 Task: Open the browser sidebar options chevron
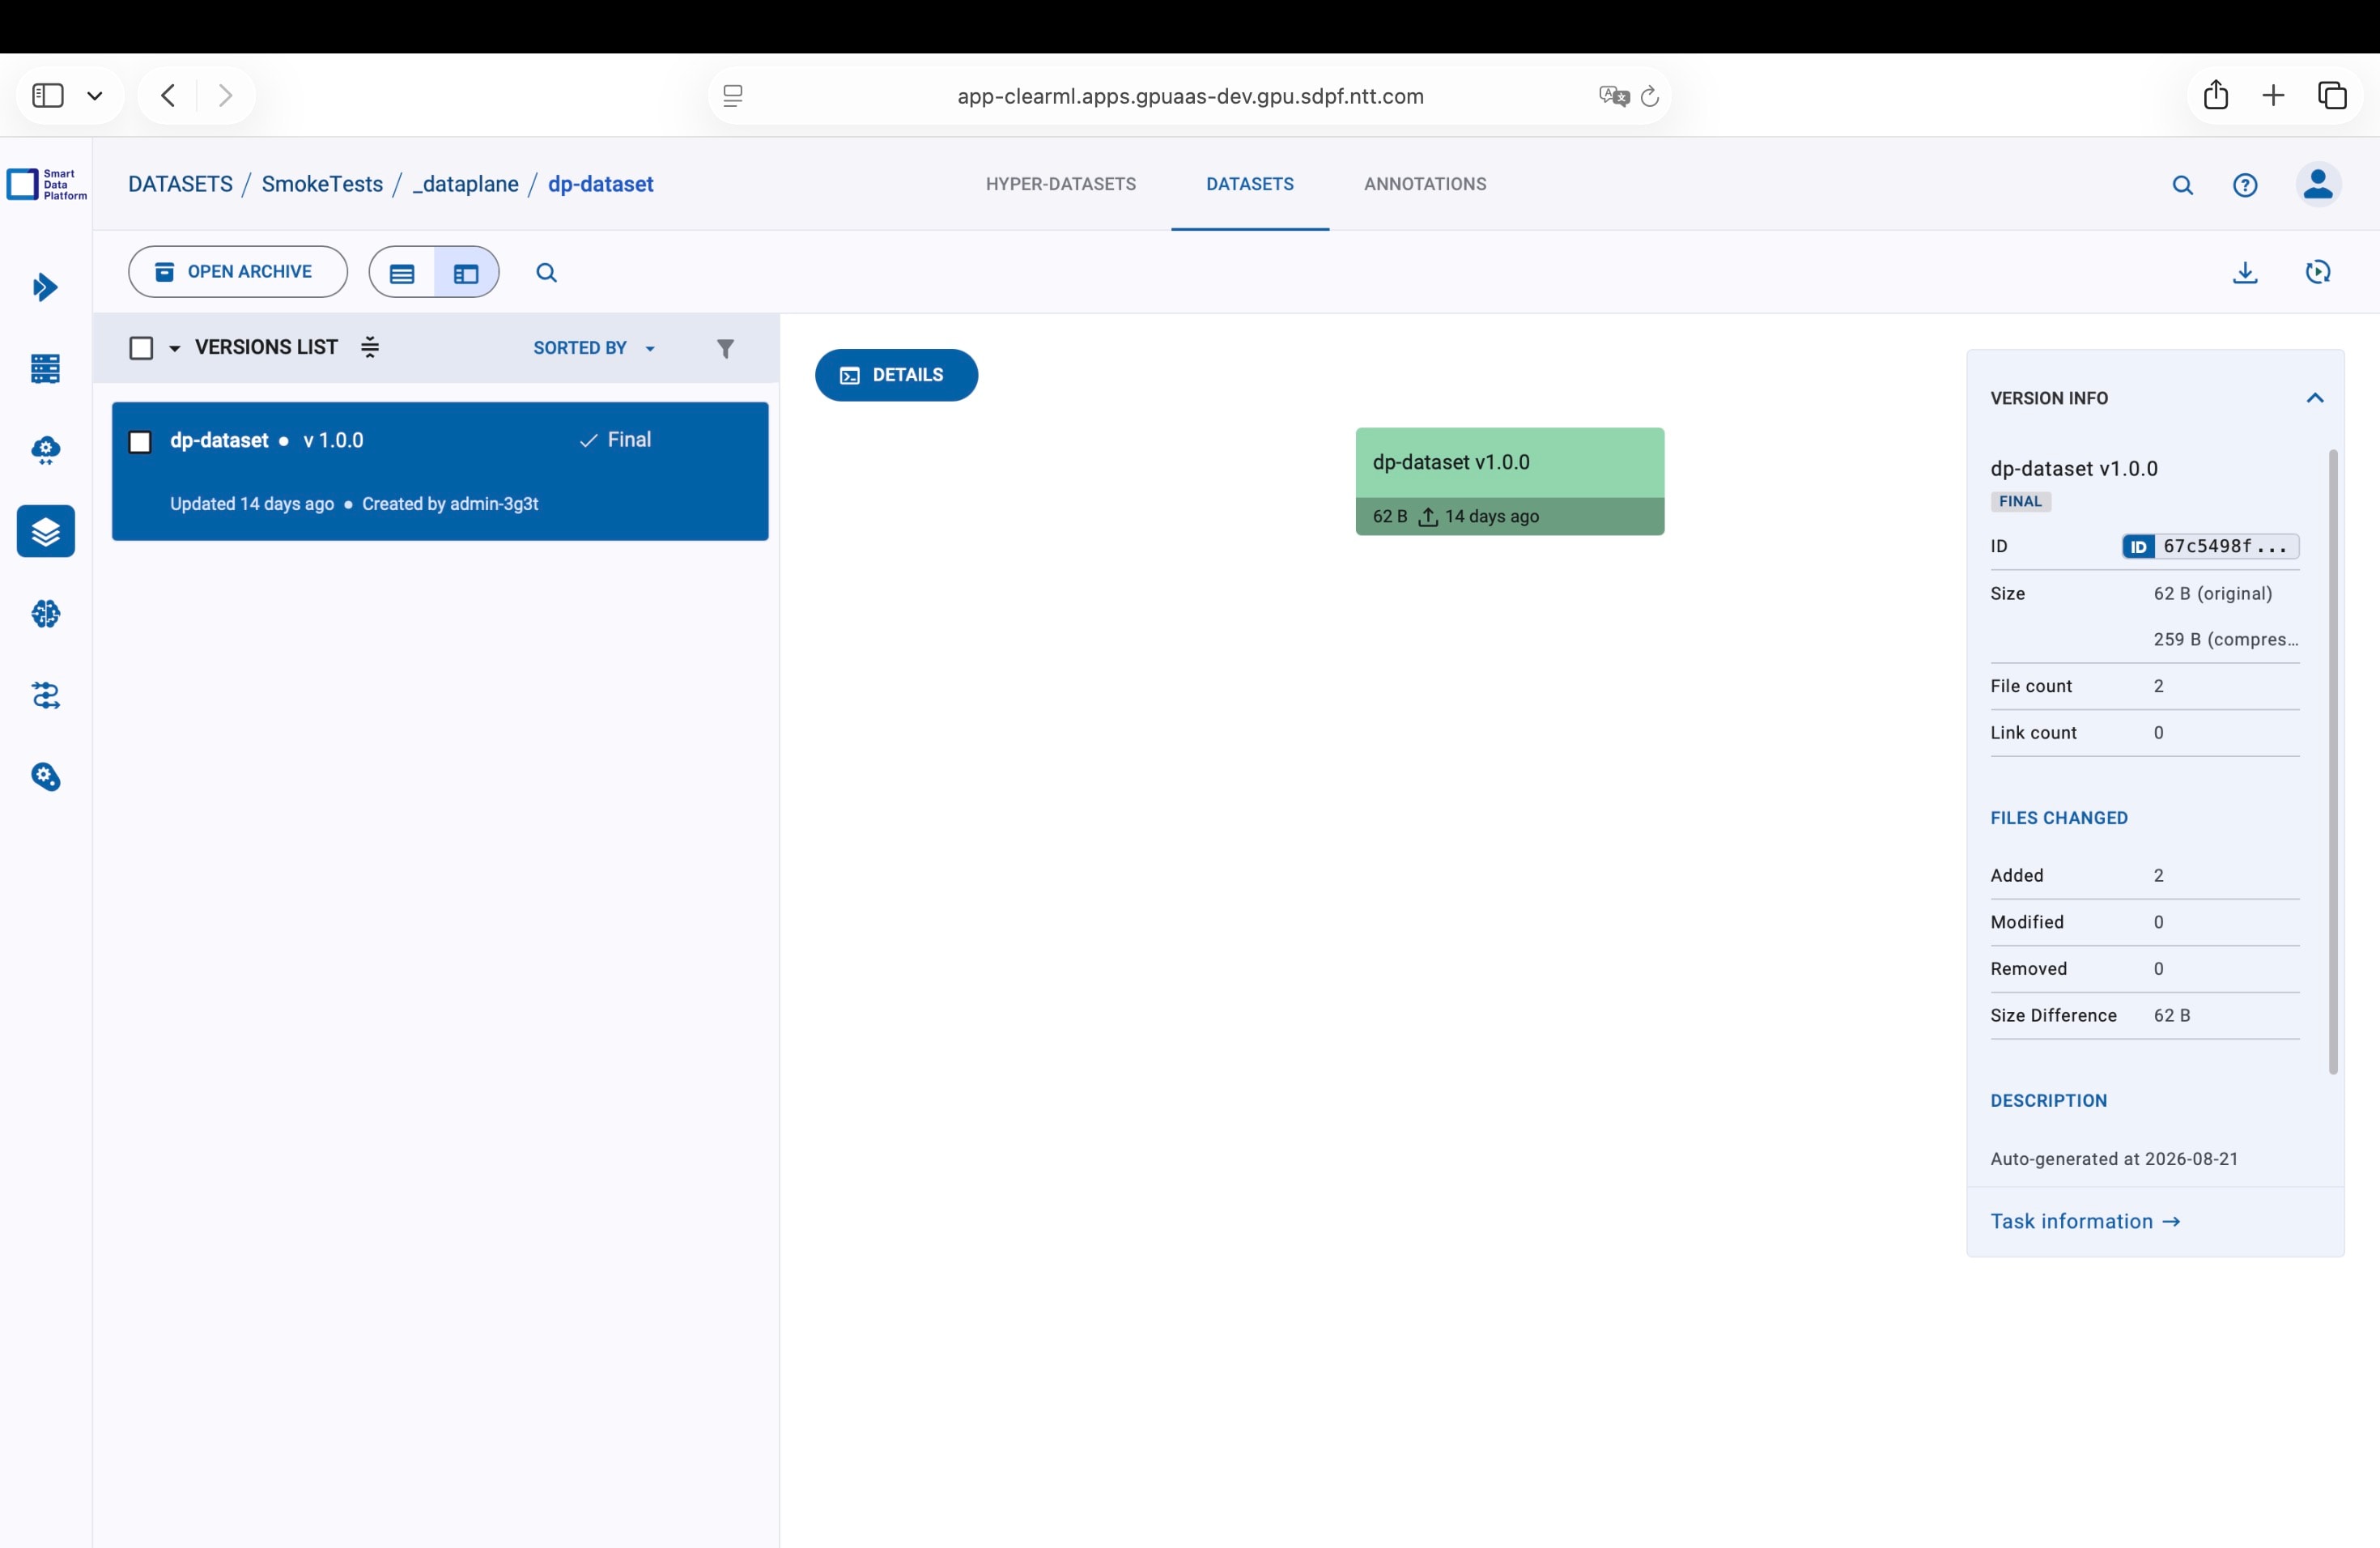coord(95,96)
